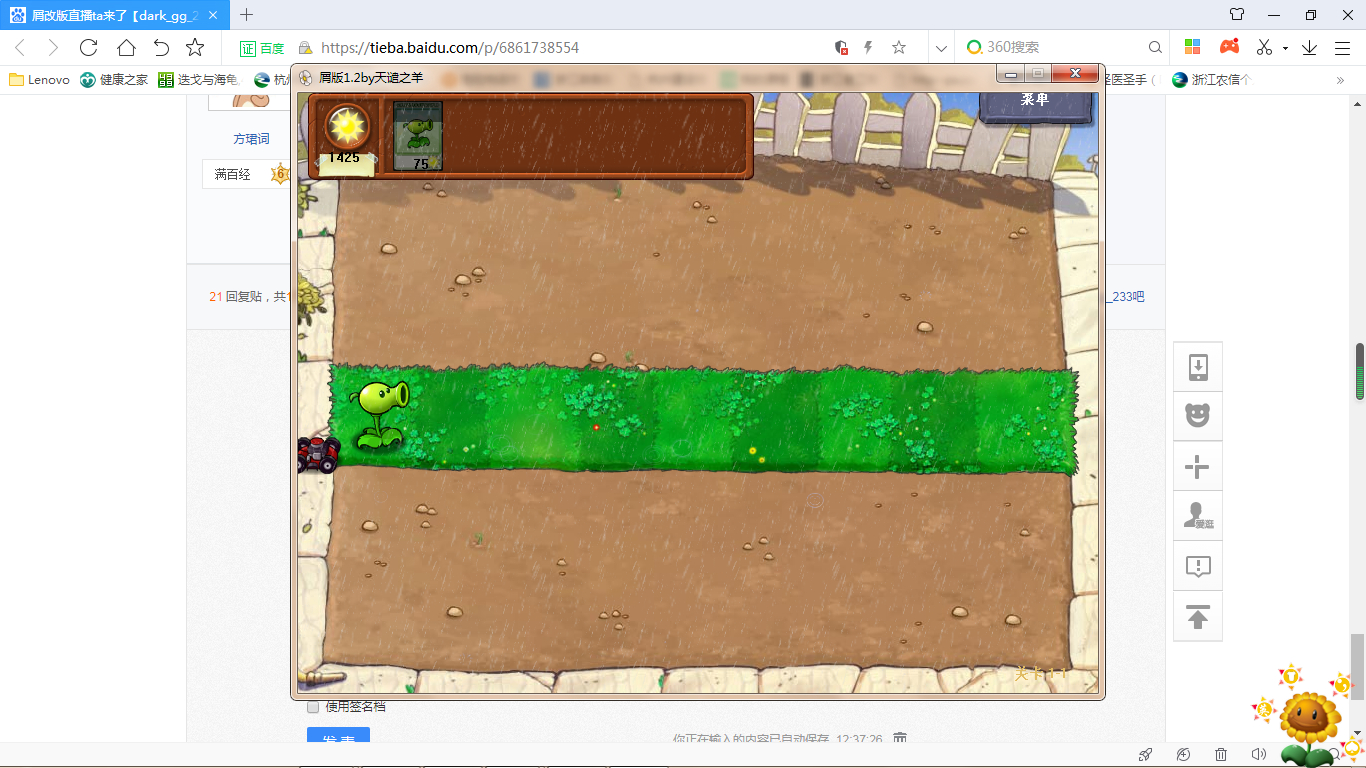Click the user profile icon in the right sidebar
Image resolution: width=1366 pixels, height=768 pixels.
tap(1198, 516)
